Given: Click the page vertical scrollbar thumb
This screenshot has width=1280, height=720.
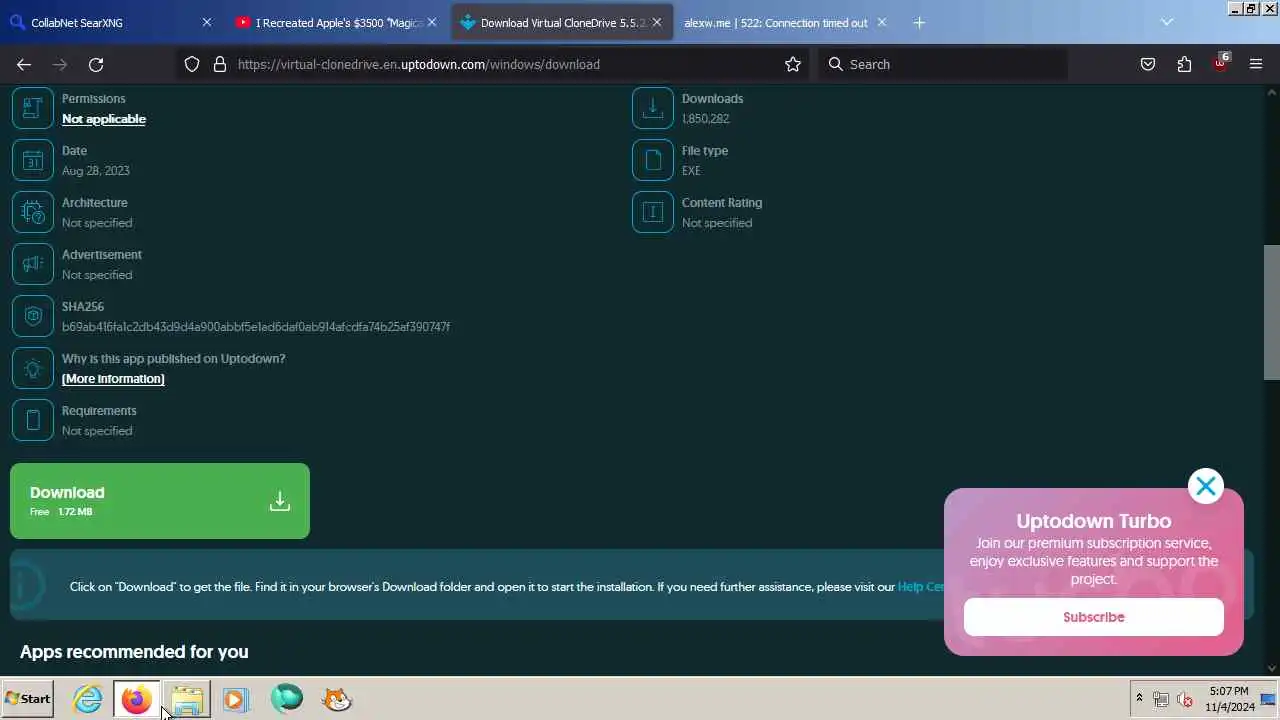Looking at the screenshot, I should (1271, 312).
